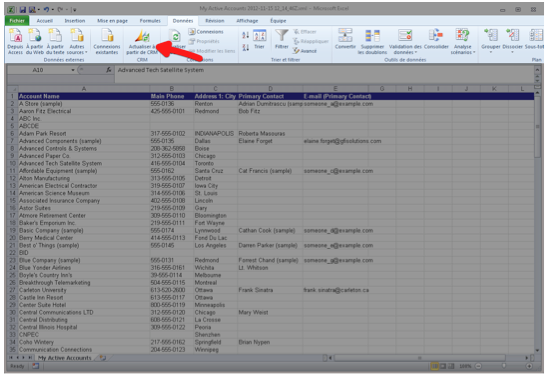The width and height of the screenshot is (550, 377).
Task: Open Connexions in connections group
Action: click(206, 32)
